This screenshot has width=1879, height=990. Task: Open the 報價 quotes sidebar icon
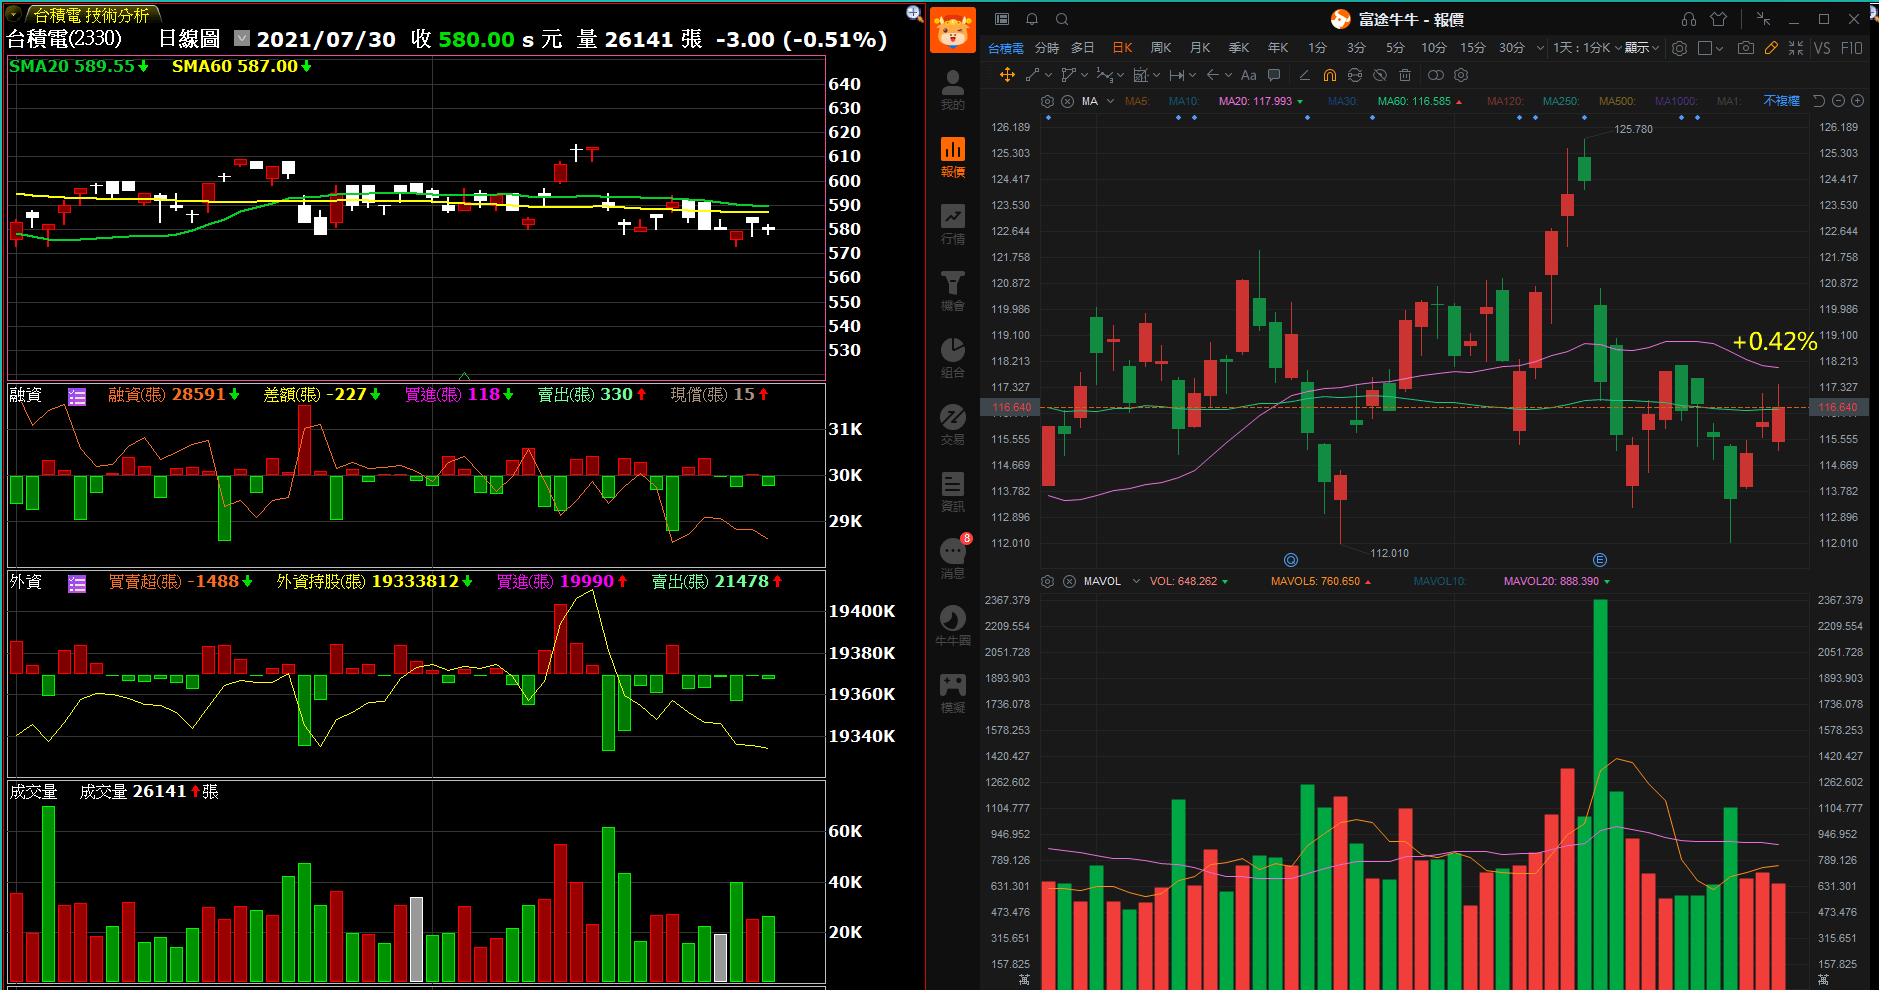click(x=953, y=157)
